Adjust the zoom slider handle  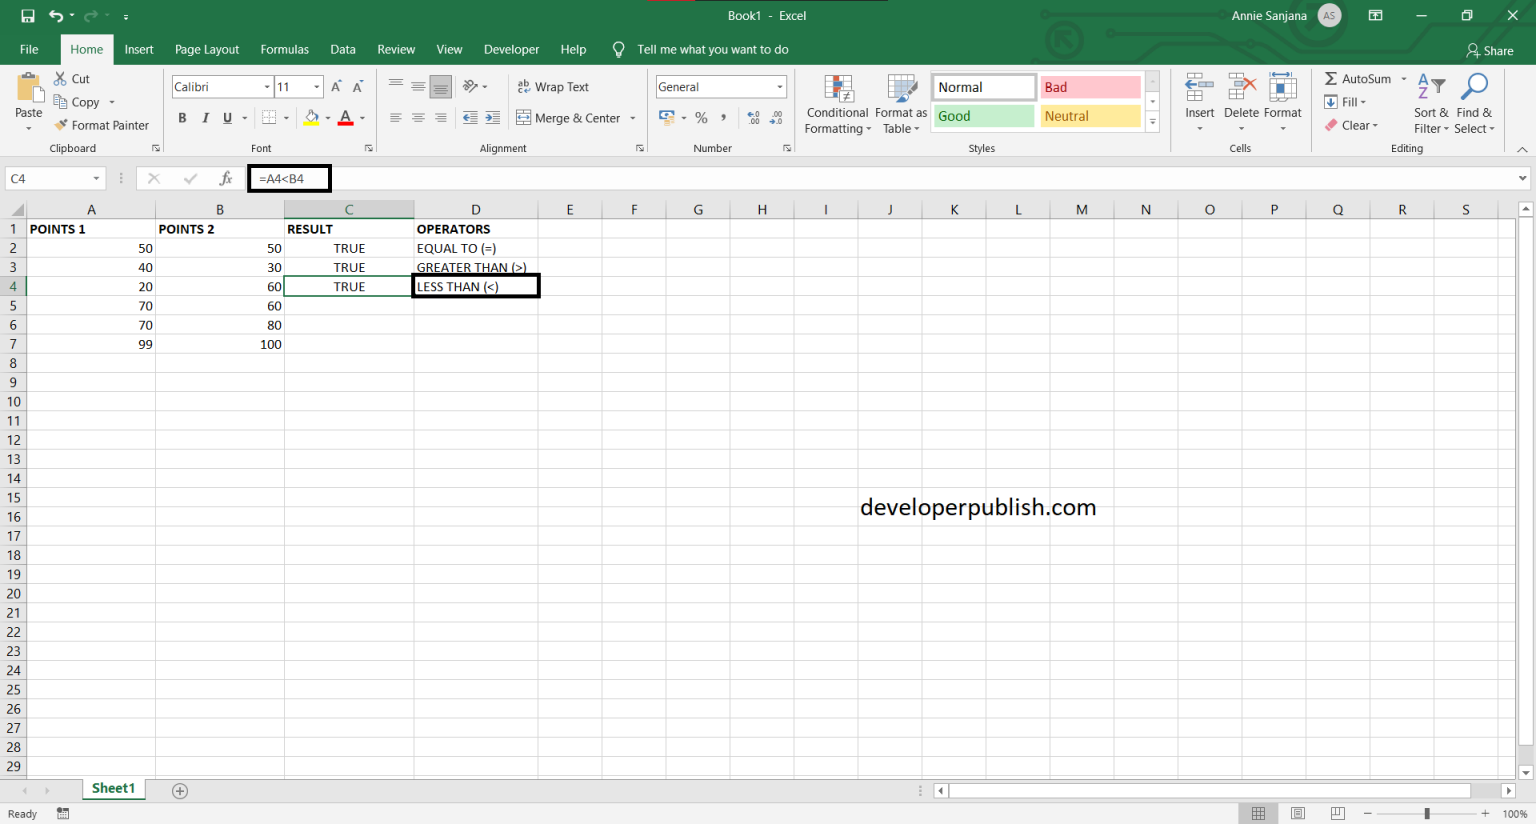point(1427,814)
